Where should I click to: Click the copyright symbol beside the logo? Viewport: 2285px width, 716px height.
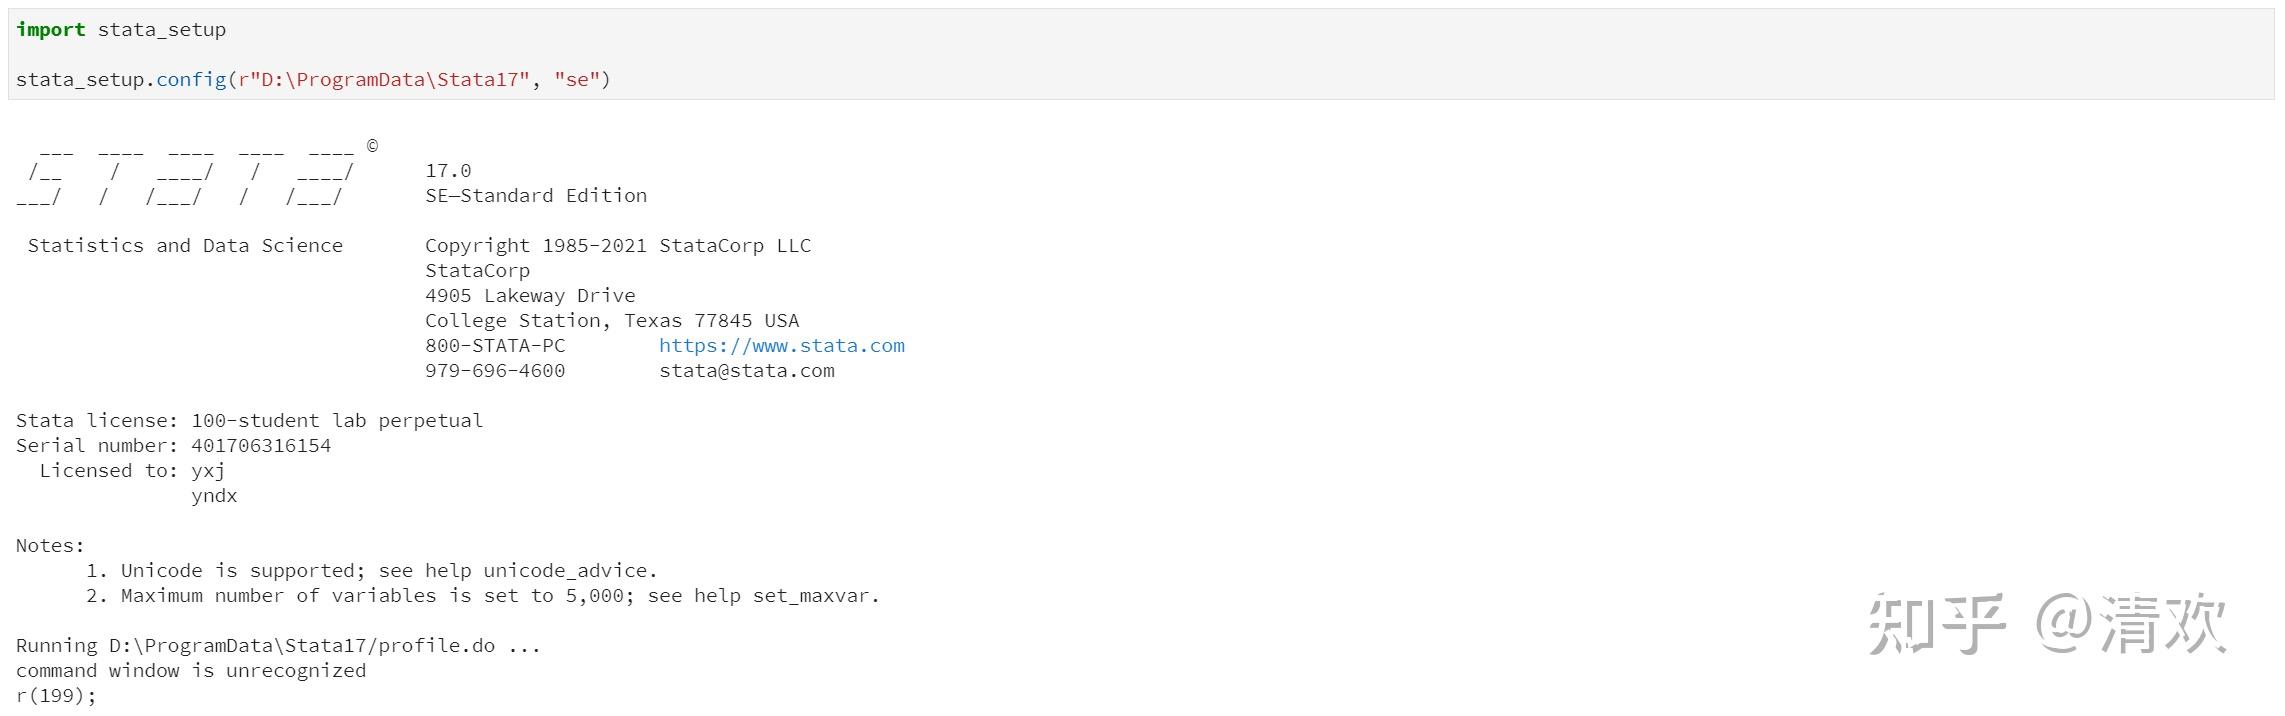click(372, 146)
